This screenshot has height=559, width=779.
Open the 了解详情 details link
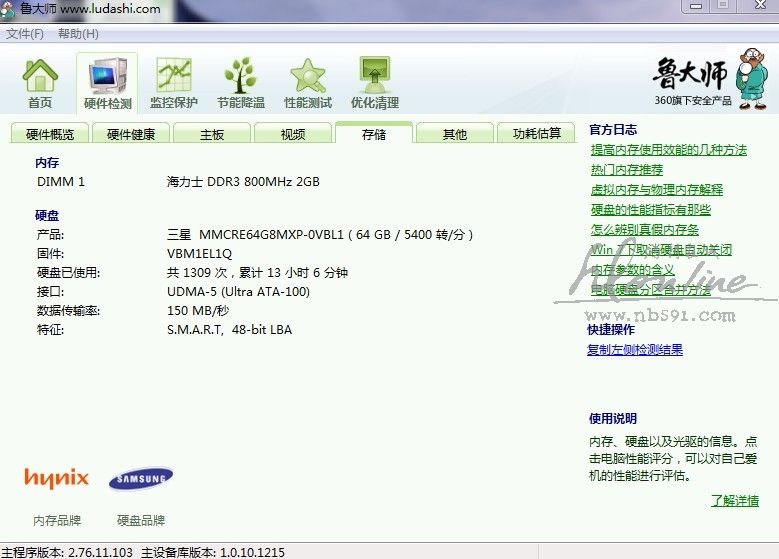[735, 501]
